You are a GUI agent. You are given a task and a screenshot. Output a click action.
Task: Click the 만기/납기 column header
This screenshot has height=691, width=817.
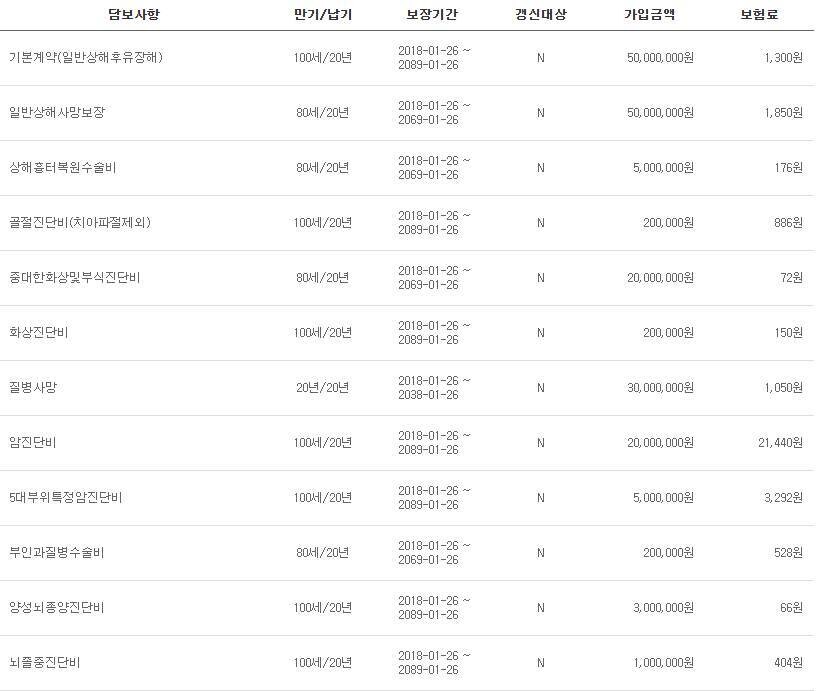click(322, 15)
